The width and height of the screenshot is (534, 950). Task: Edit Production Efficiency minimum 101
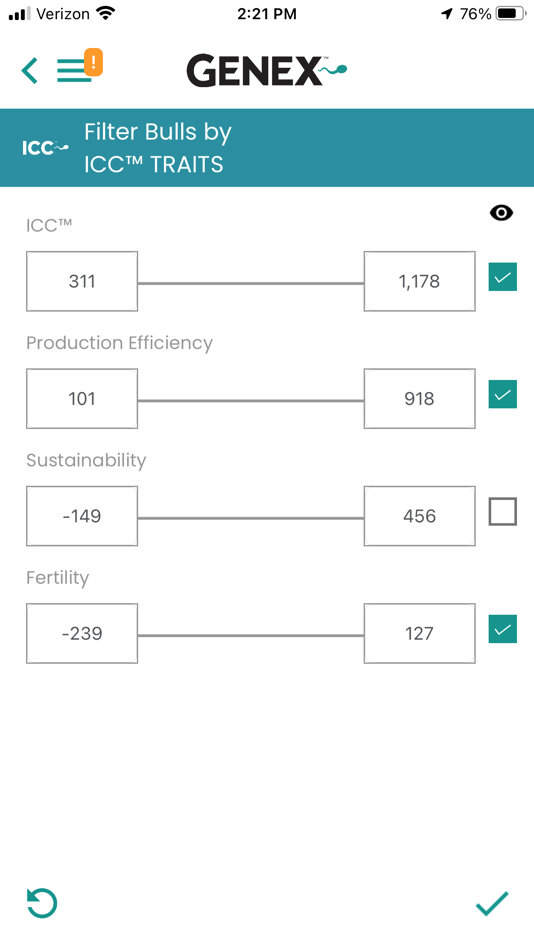[x=82, y=399]
